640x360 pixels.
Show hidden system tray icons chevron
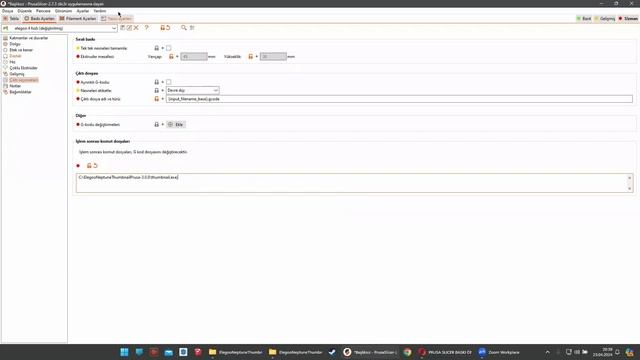click(x=548, y=352)
